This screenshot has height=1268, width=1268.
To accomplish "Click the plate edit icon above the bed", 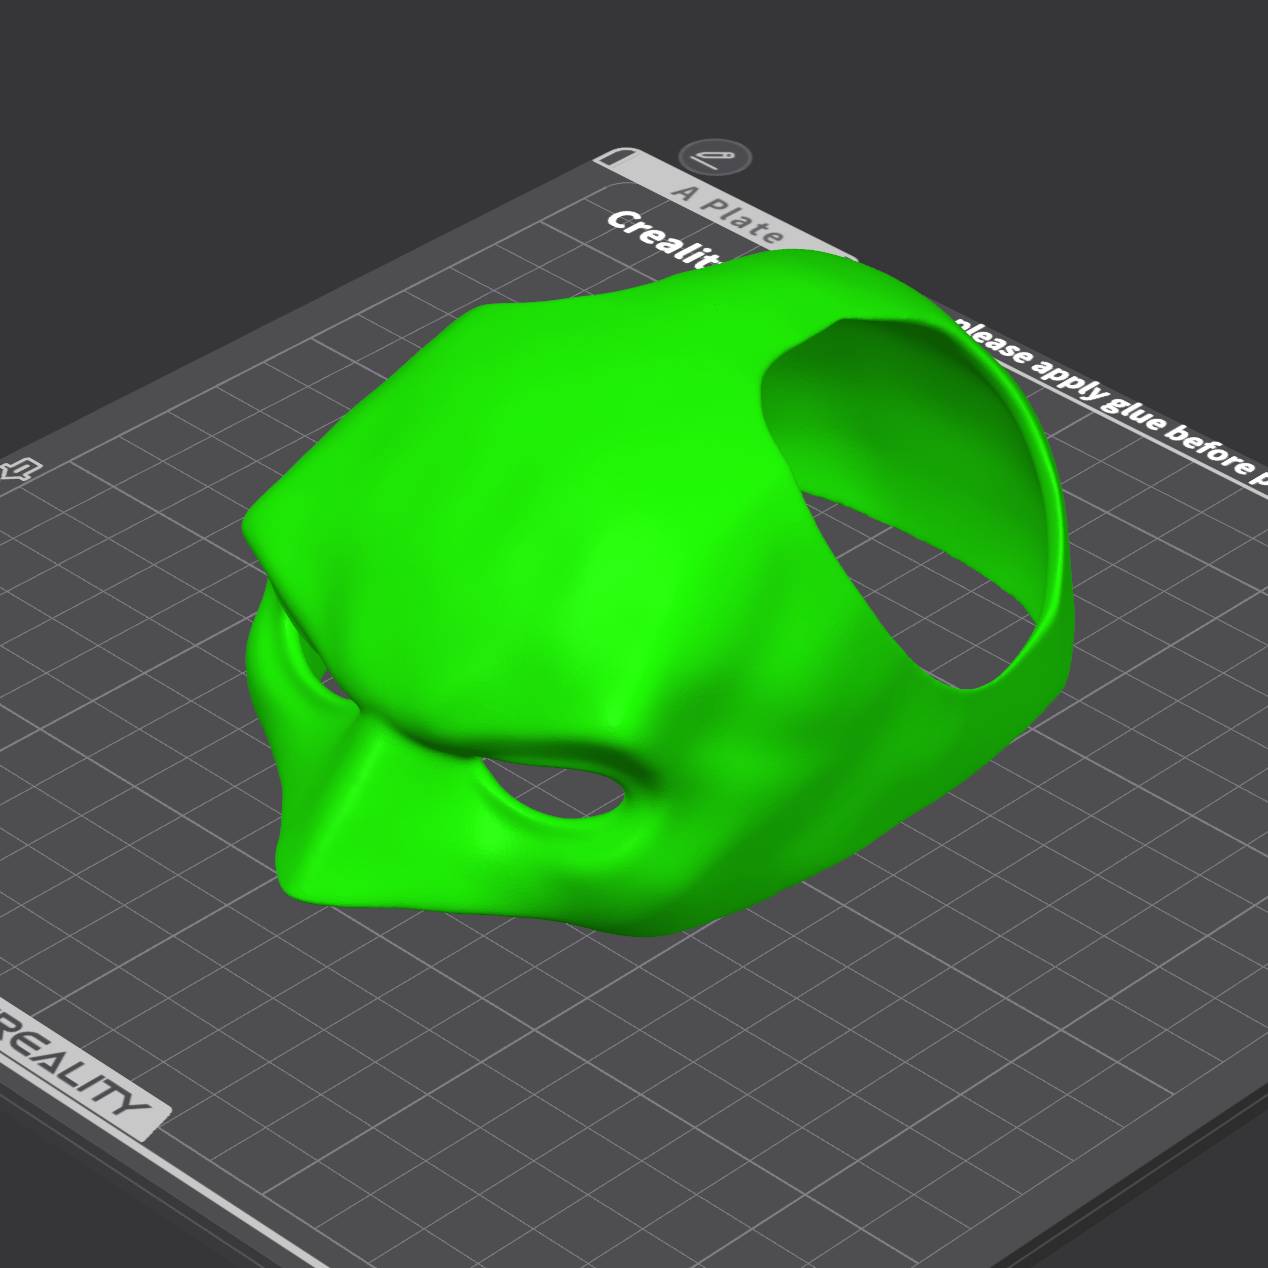I will 715,156.
